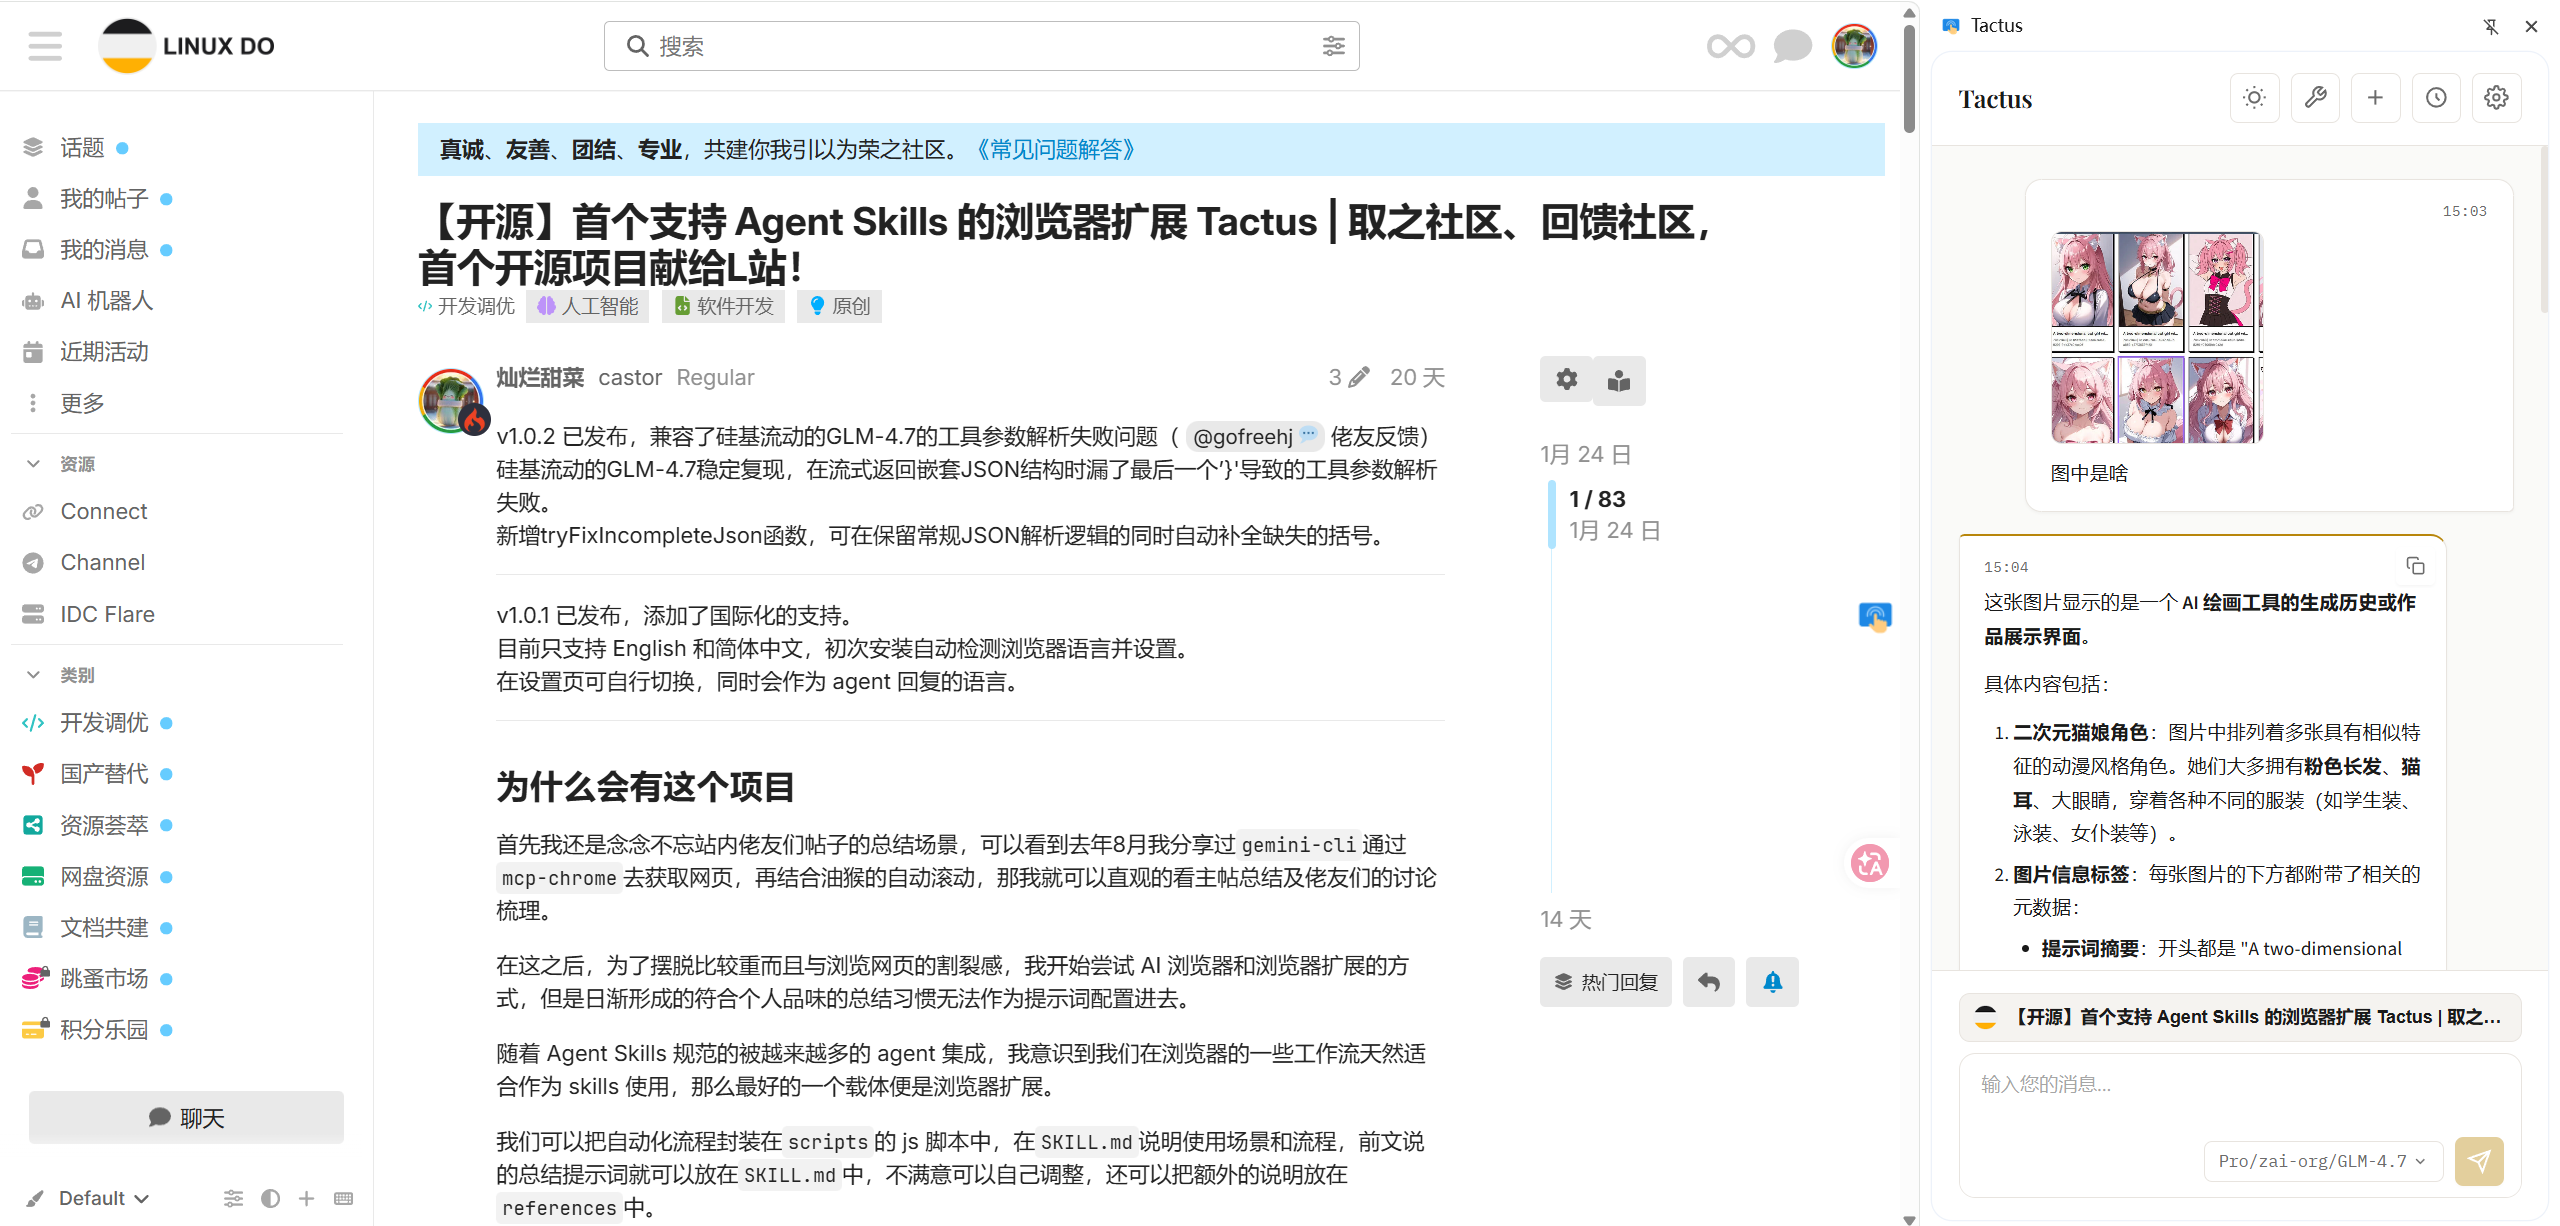
Task: Toggle topic notifications with the bell button
Action: tap(1772, 982)
